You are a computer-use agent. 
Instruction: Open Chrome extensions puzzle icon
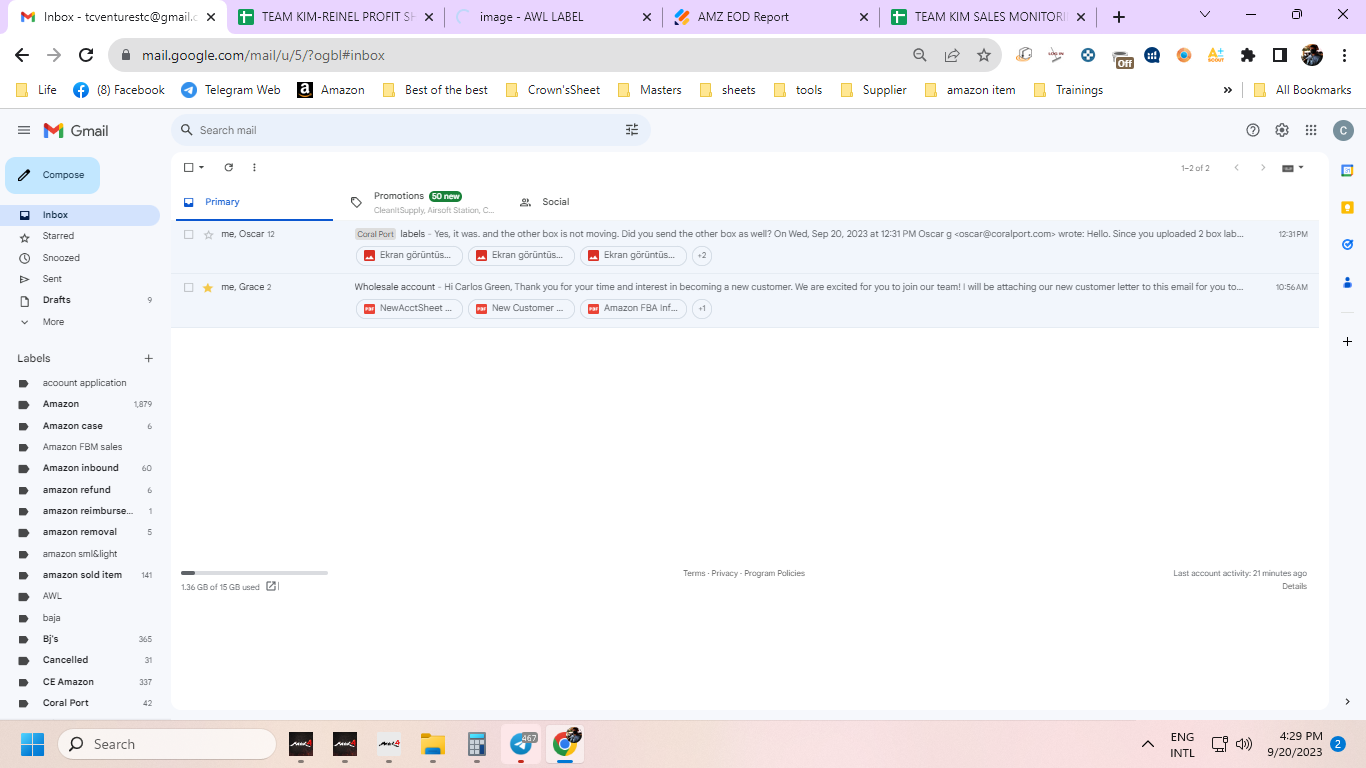[x=1247, y=55]
